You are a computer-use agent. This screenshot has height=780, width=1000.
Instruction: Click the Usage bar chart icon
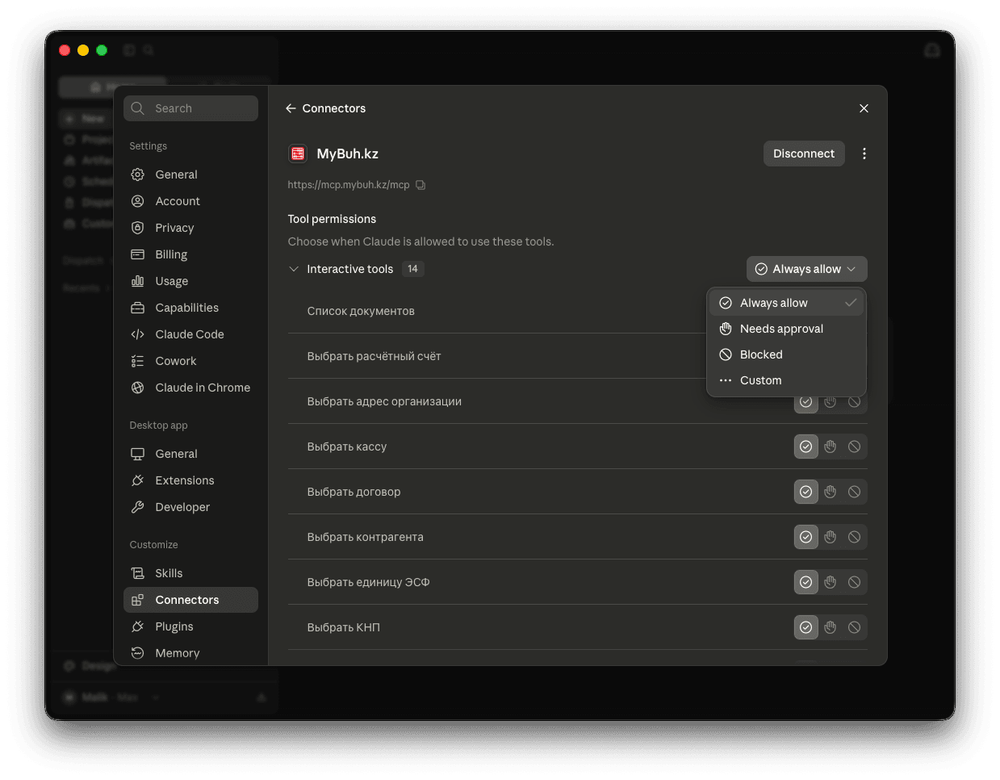click(138, 281)
